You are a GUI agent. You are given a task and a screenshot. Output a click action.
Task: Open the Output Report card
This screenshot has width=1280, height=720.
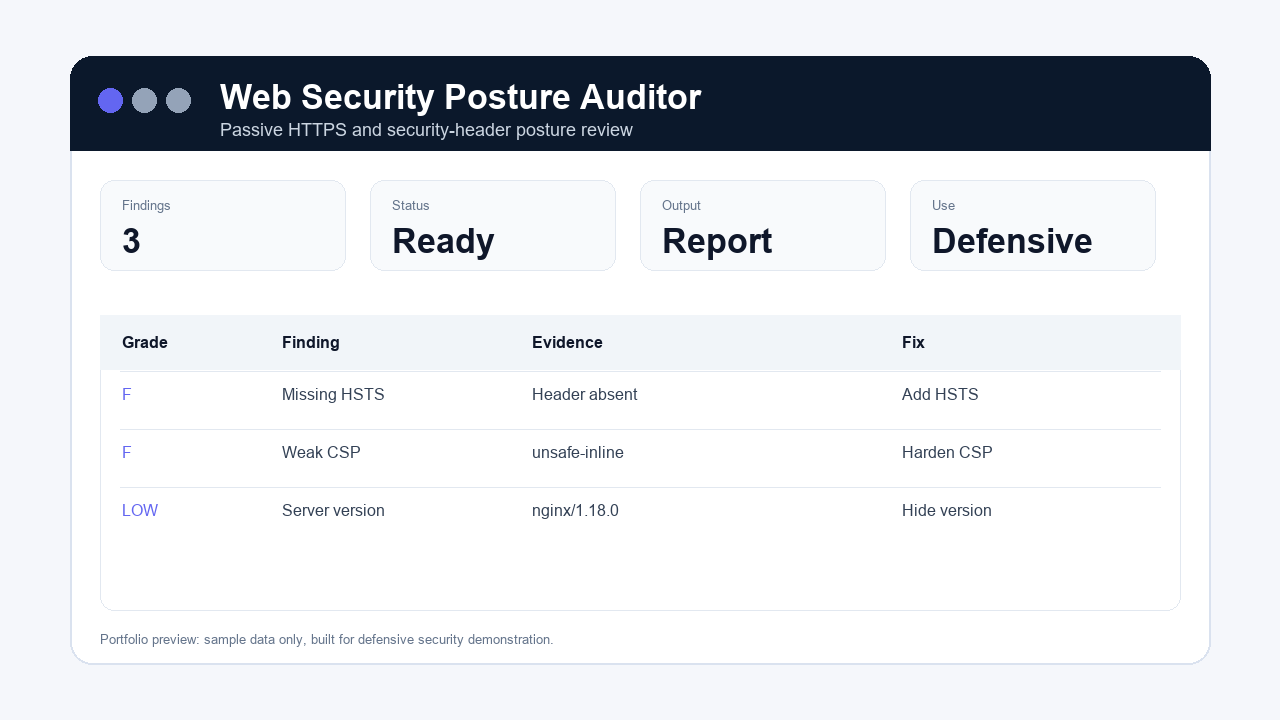763,225
